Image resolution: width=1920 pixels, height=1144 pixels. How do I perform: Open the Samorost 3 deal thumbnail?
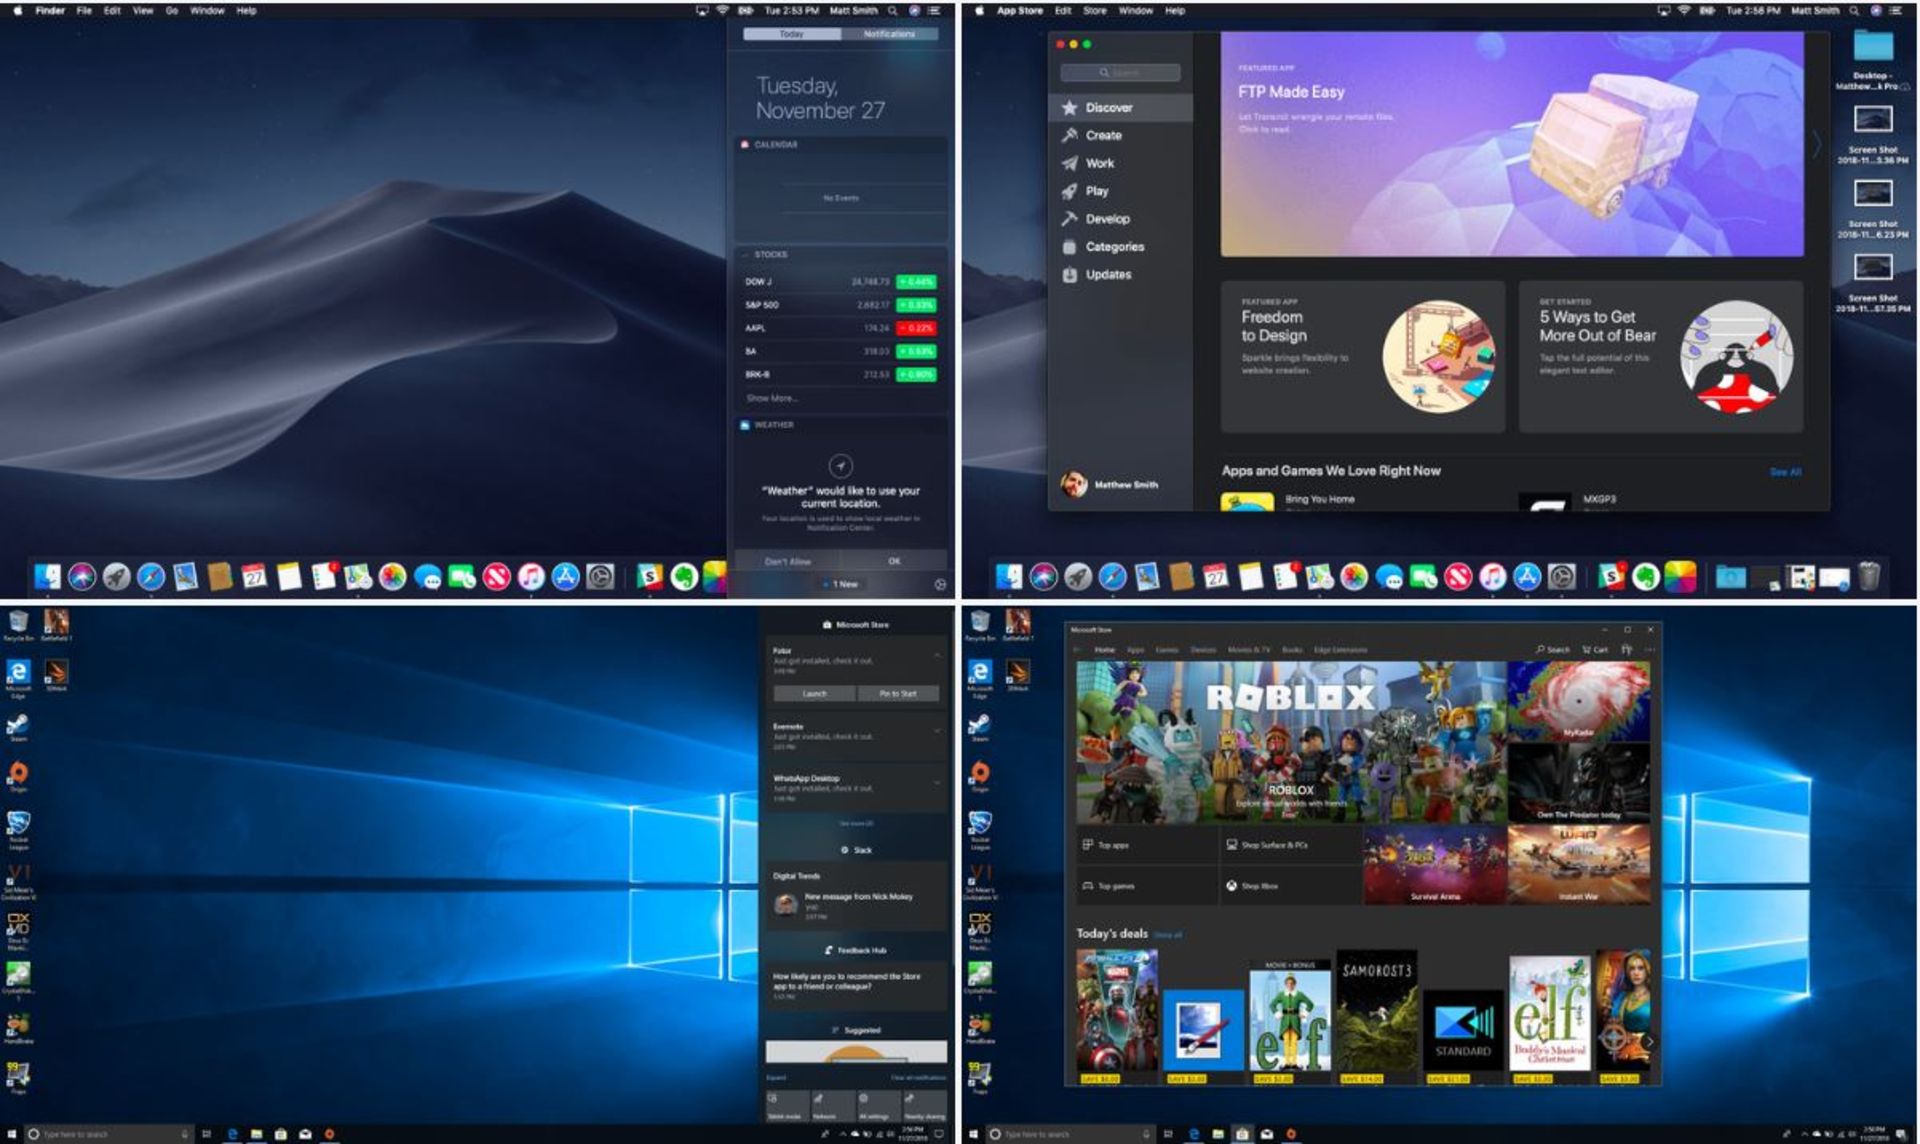point(1377,1017)
